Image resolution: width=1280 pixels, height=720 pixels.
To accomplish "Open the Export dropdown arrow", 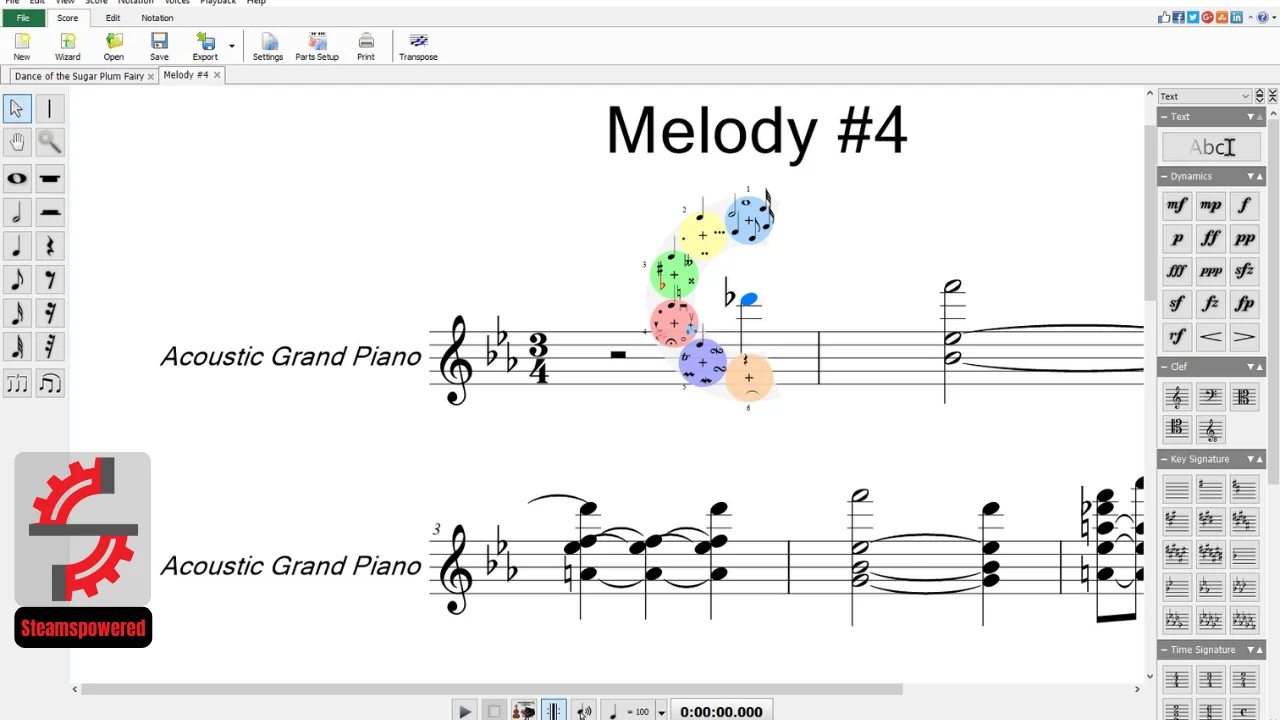I will coord(232,46).
